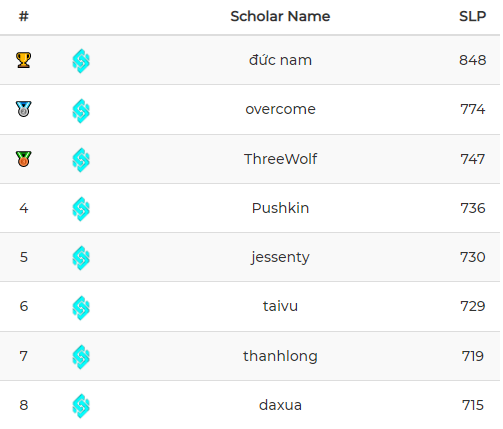Open scholar ThreeWolf
Viewport: 503px width, 429px height.
coord(280,159)
